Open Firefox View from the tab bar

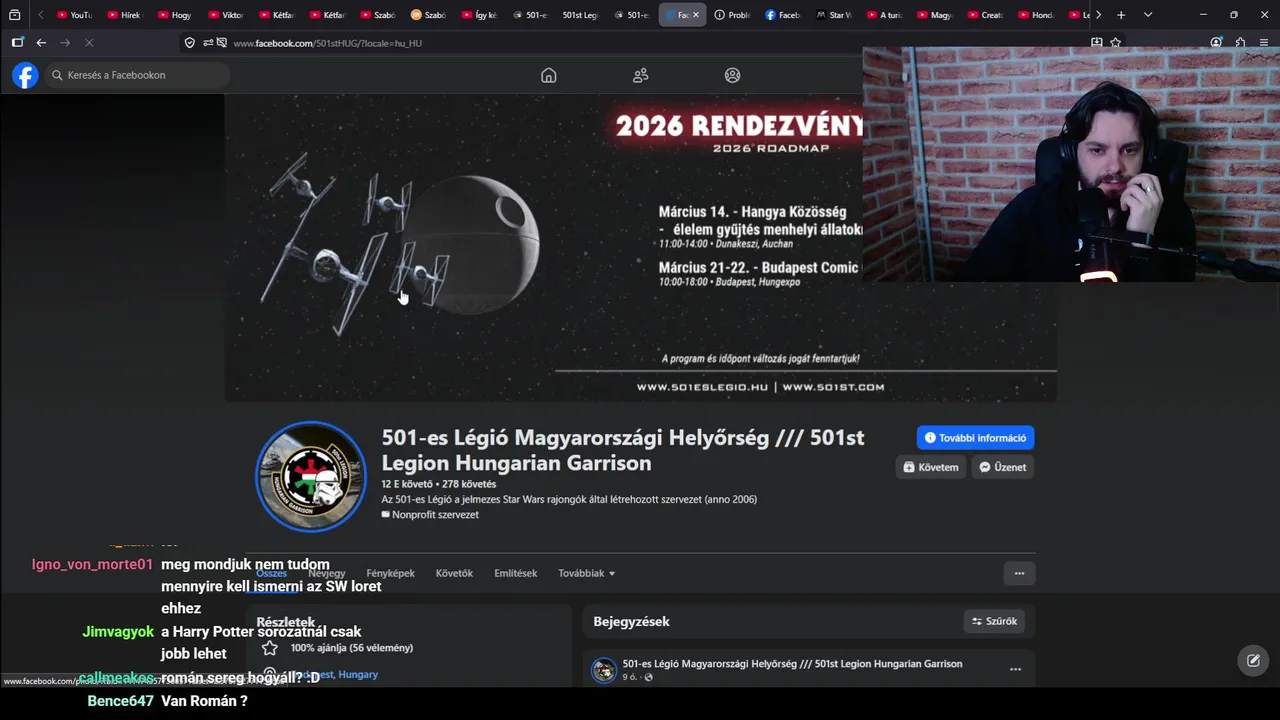(x=14, y=15)
